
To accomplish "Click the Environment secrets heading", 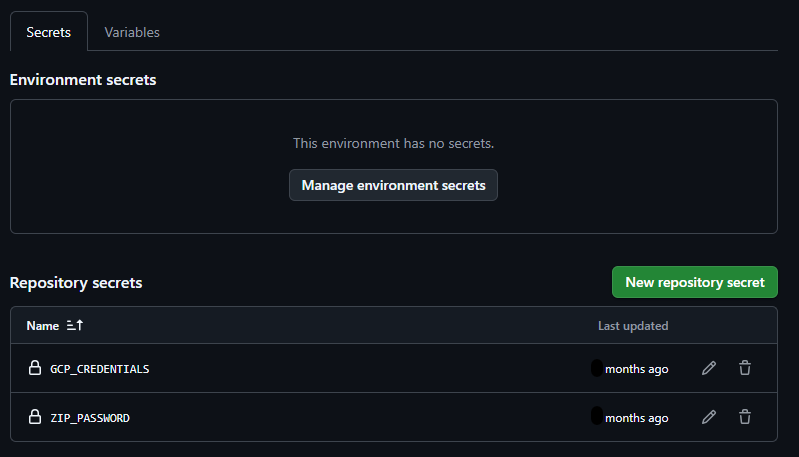I will [x=83, y=80].
